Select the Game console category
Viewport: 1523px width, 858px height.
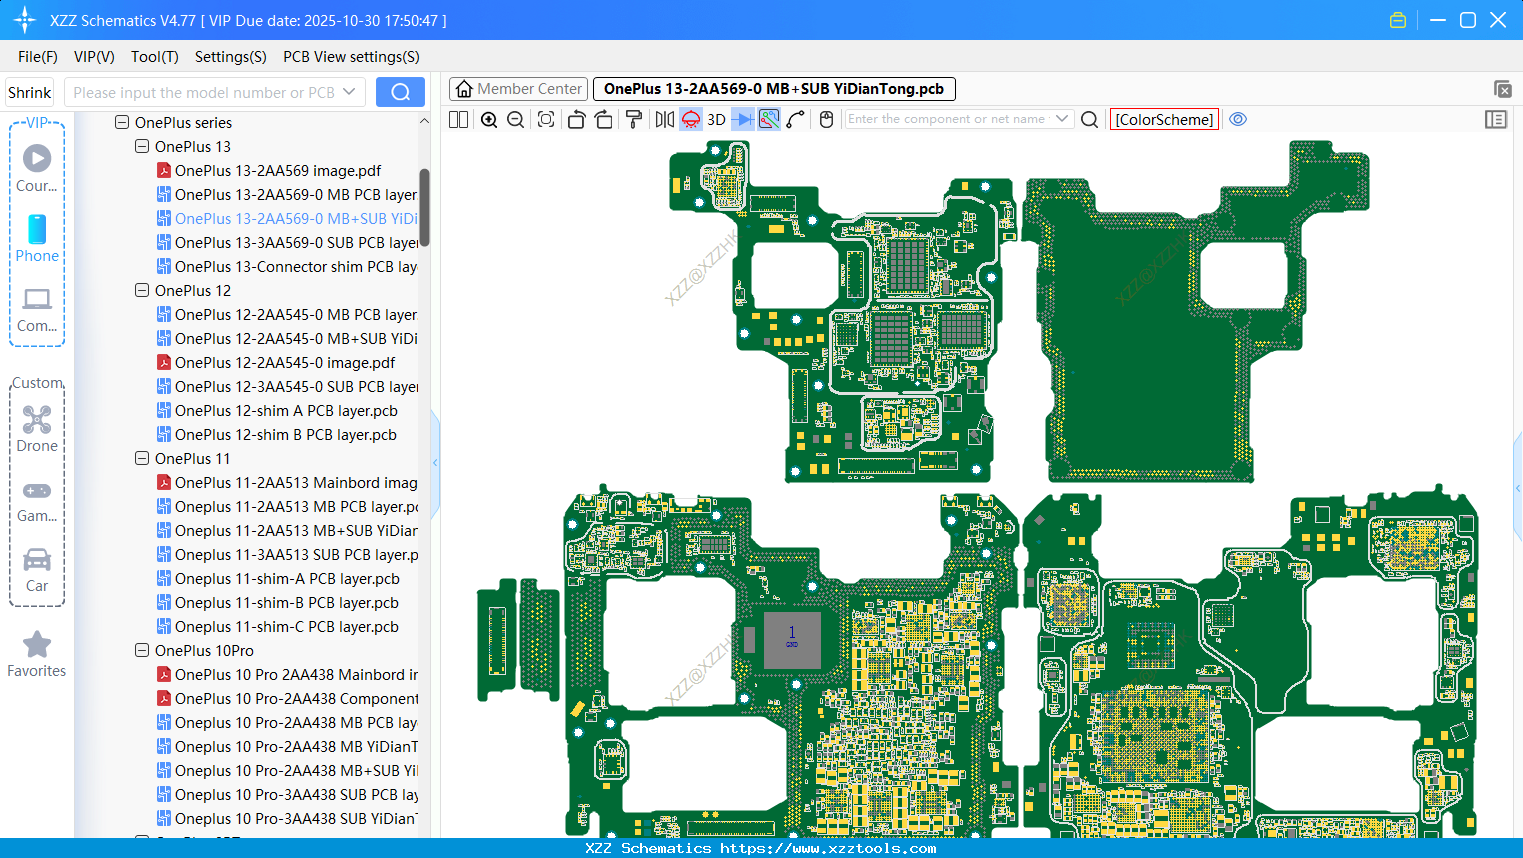[37, 500]
